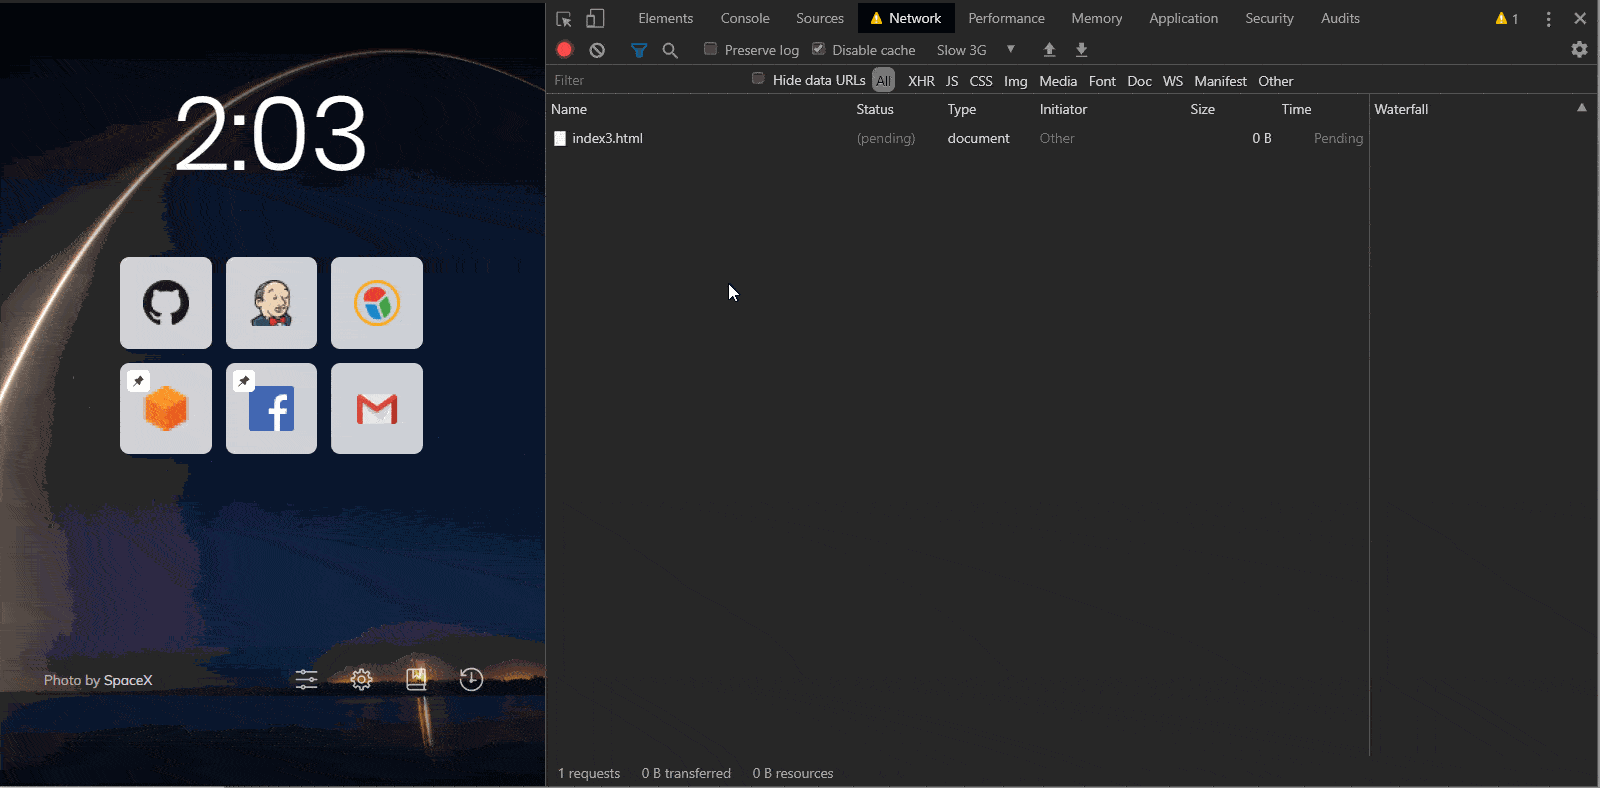Select the index3.html request row
The image size is (1600, 788).
[x=957, y=138]
